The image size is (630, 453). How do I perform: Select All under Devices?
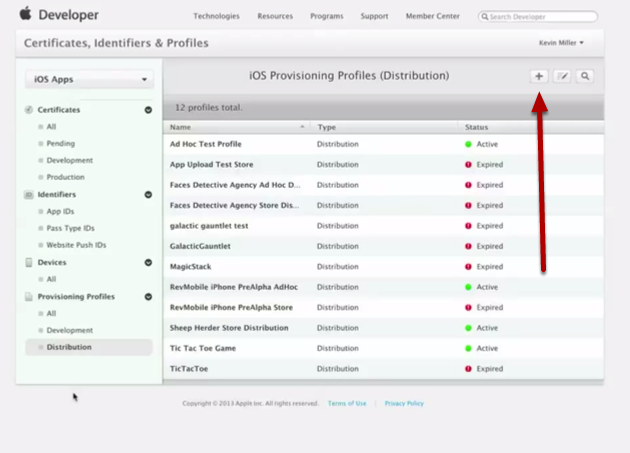pyautogui.click(x=51, y=279)
